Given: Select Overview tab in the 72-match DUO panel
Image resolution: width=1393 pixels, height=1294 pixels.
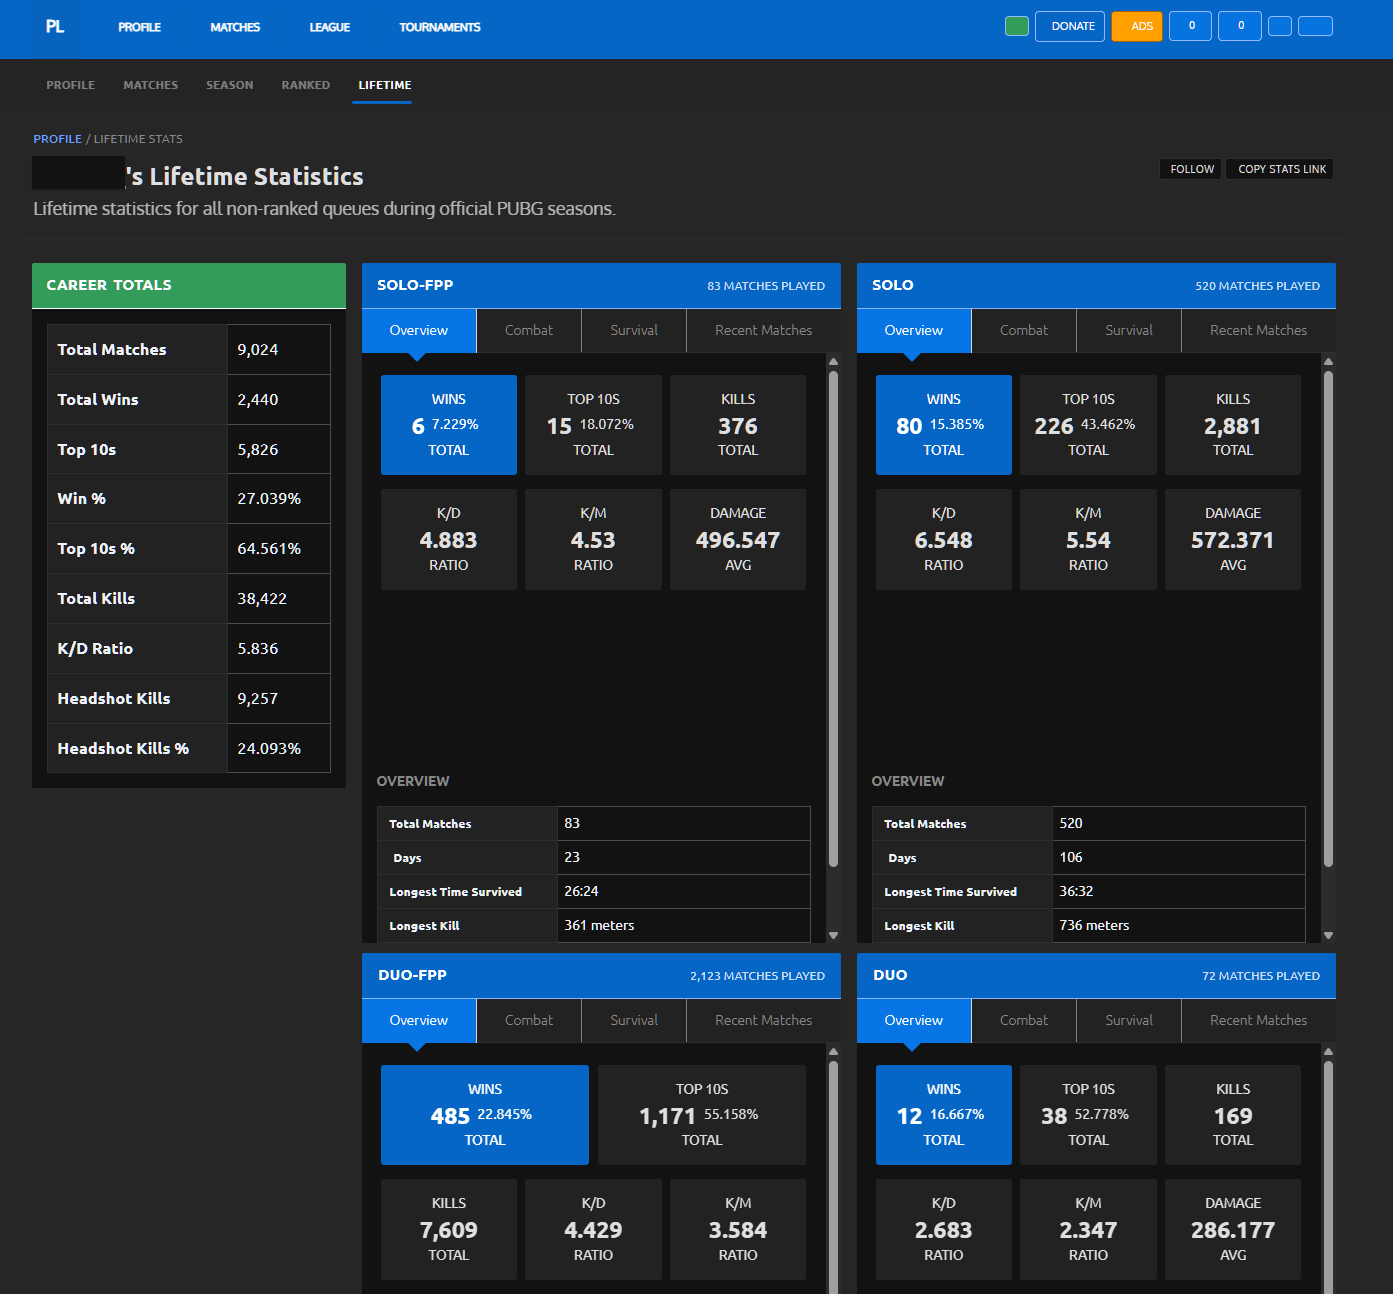Looking at the screenshot, I should pos(914,1020).
